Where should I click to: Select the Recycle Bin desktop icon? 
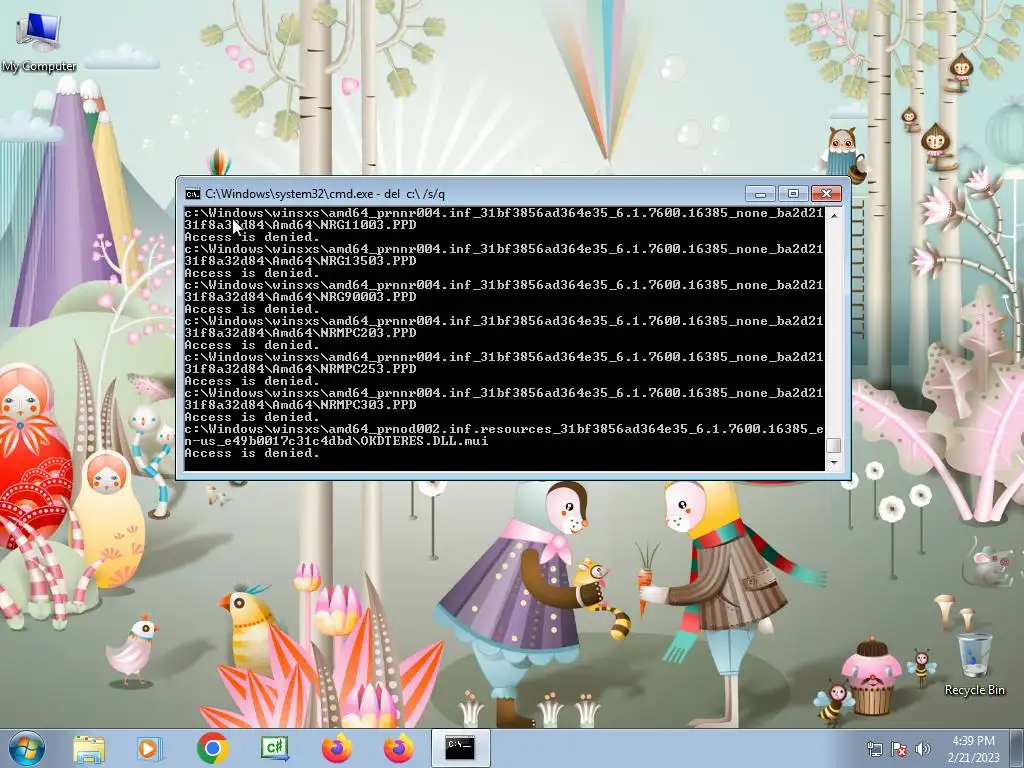pyautogui.click(x=974, y=665)
